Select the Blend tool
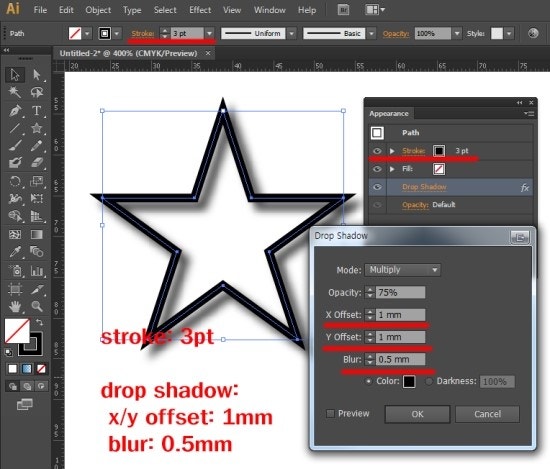The width and height of the screenshot is (550, 469). (36, 252)
